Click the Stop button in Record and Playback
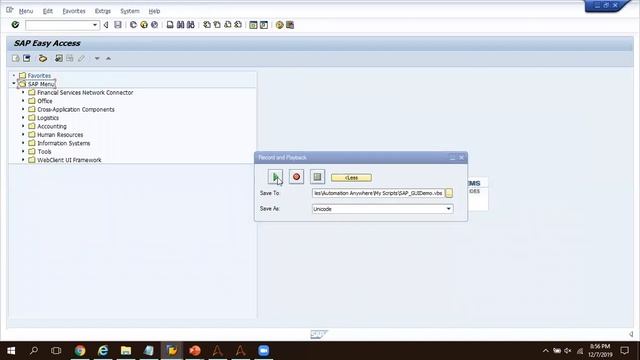Viewport: 640px width, 360px height. pos(317,177)
